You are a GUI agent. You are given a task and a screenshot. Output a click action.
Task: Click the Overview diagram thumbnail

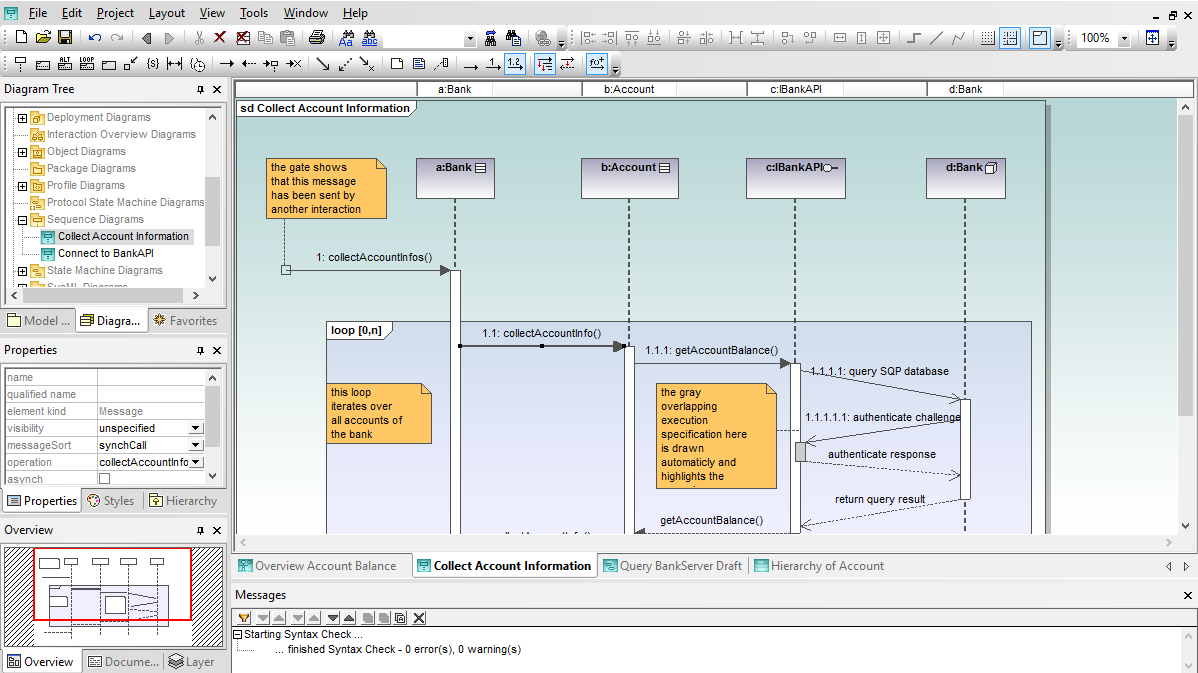pyautogui.click(x=113, y=597)
